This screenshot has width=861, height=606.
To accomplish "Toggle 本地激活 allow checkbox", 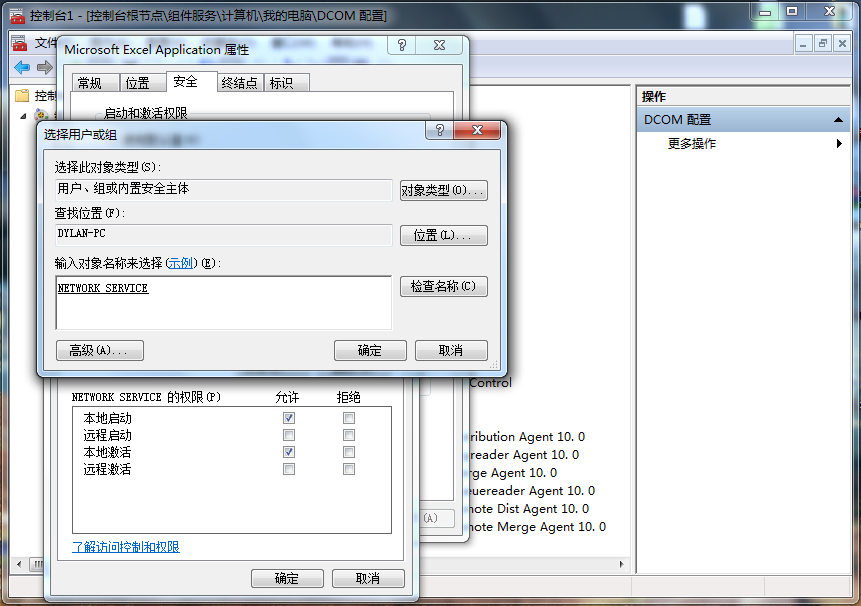I will [289, 452].
